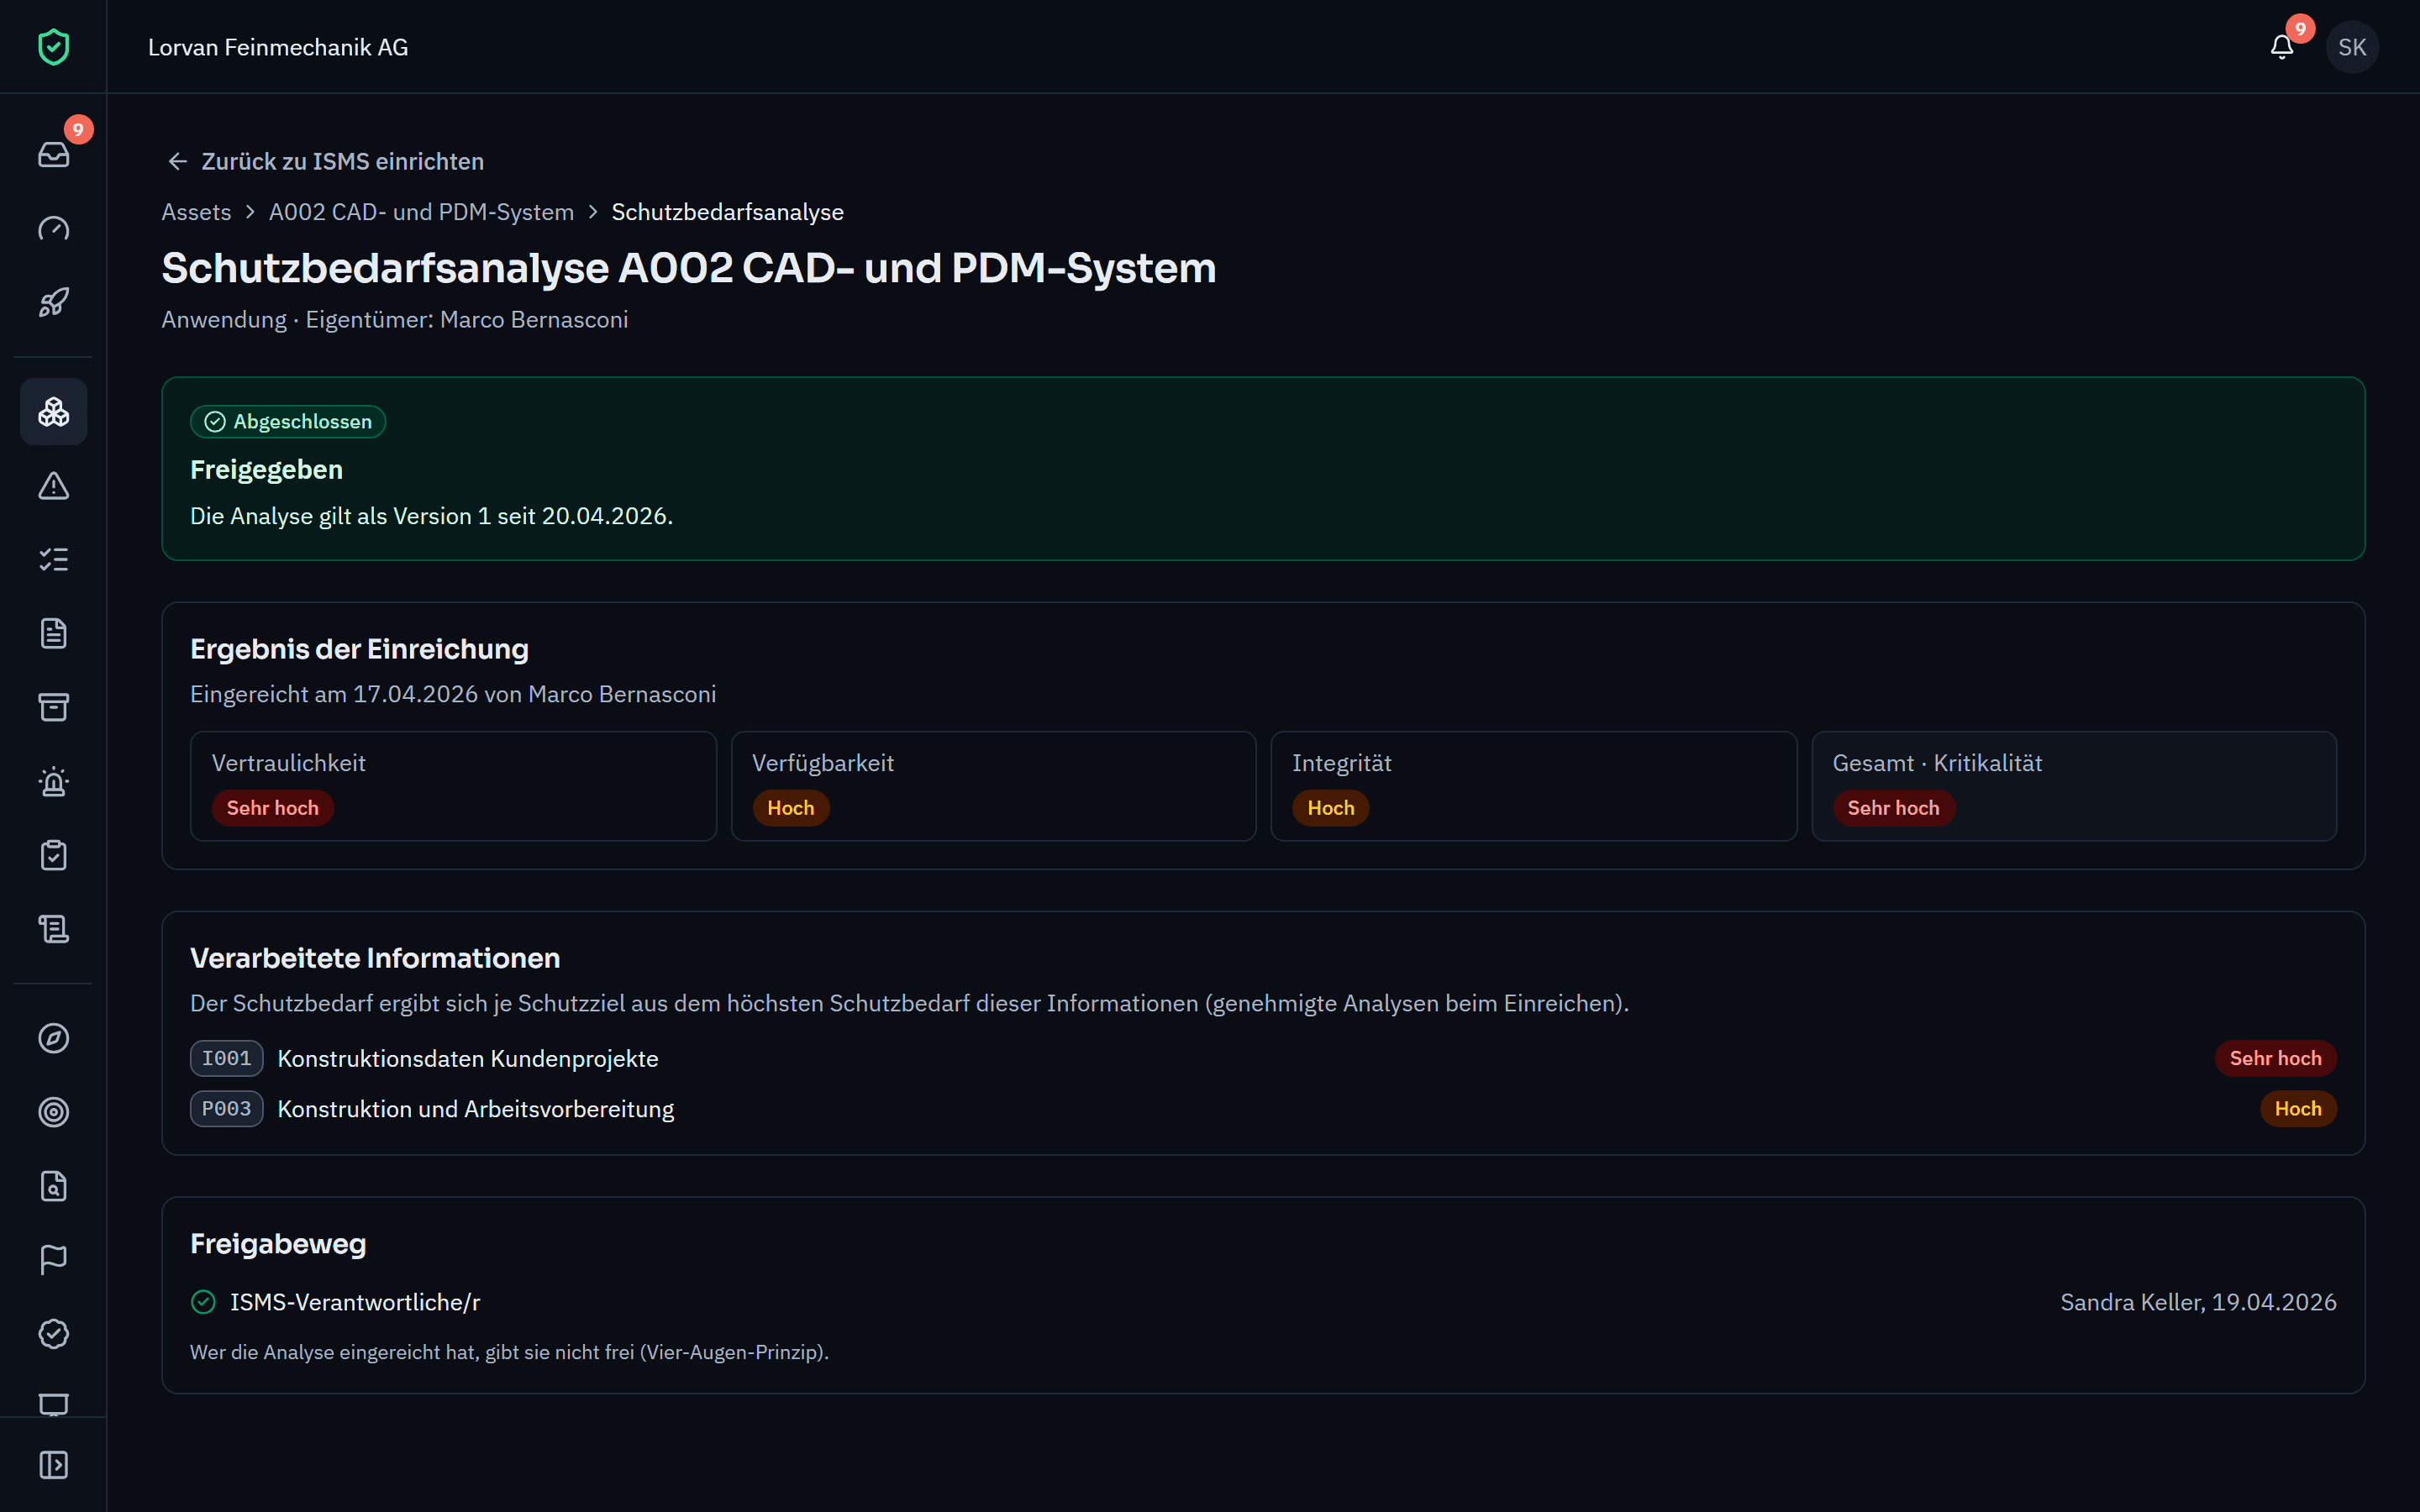The width and height of the screenshot is (2420, 1512).
Task: Click Hoch badge under Verfügbarkeit
Action: (790, 808)
